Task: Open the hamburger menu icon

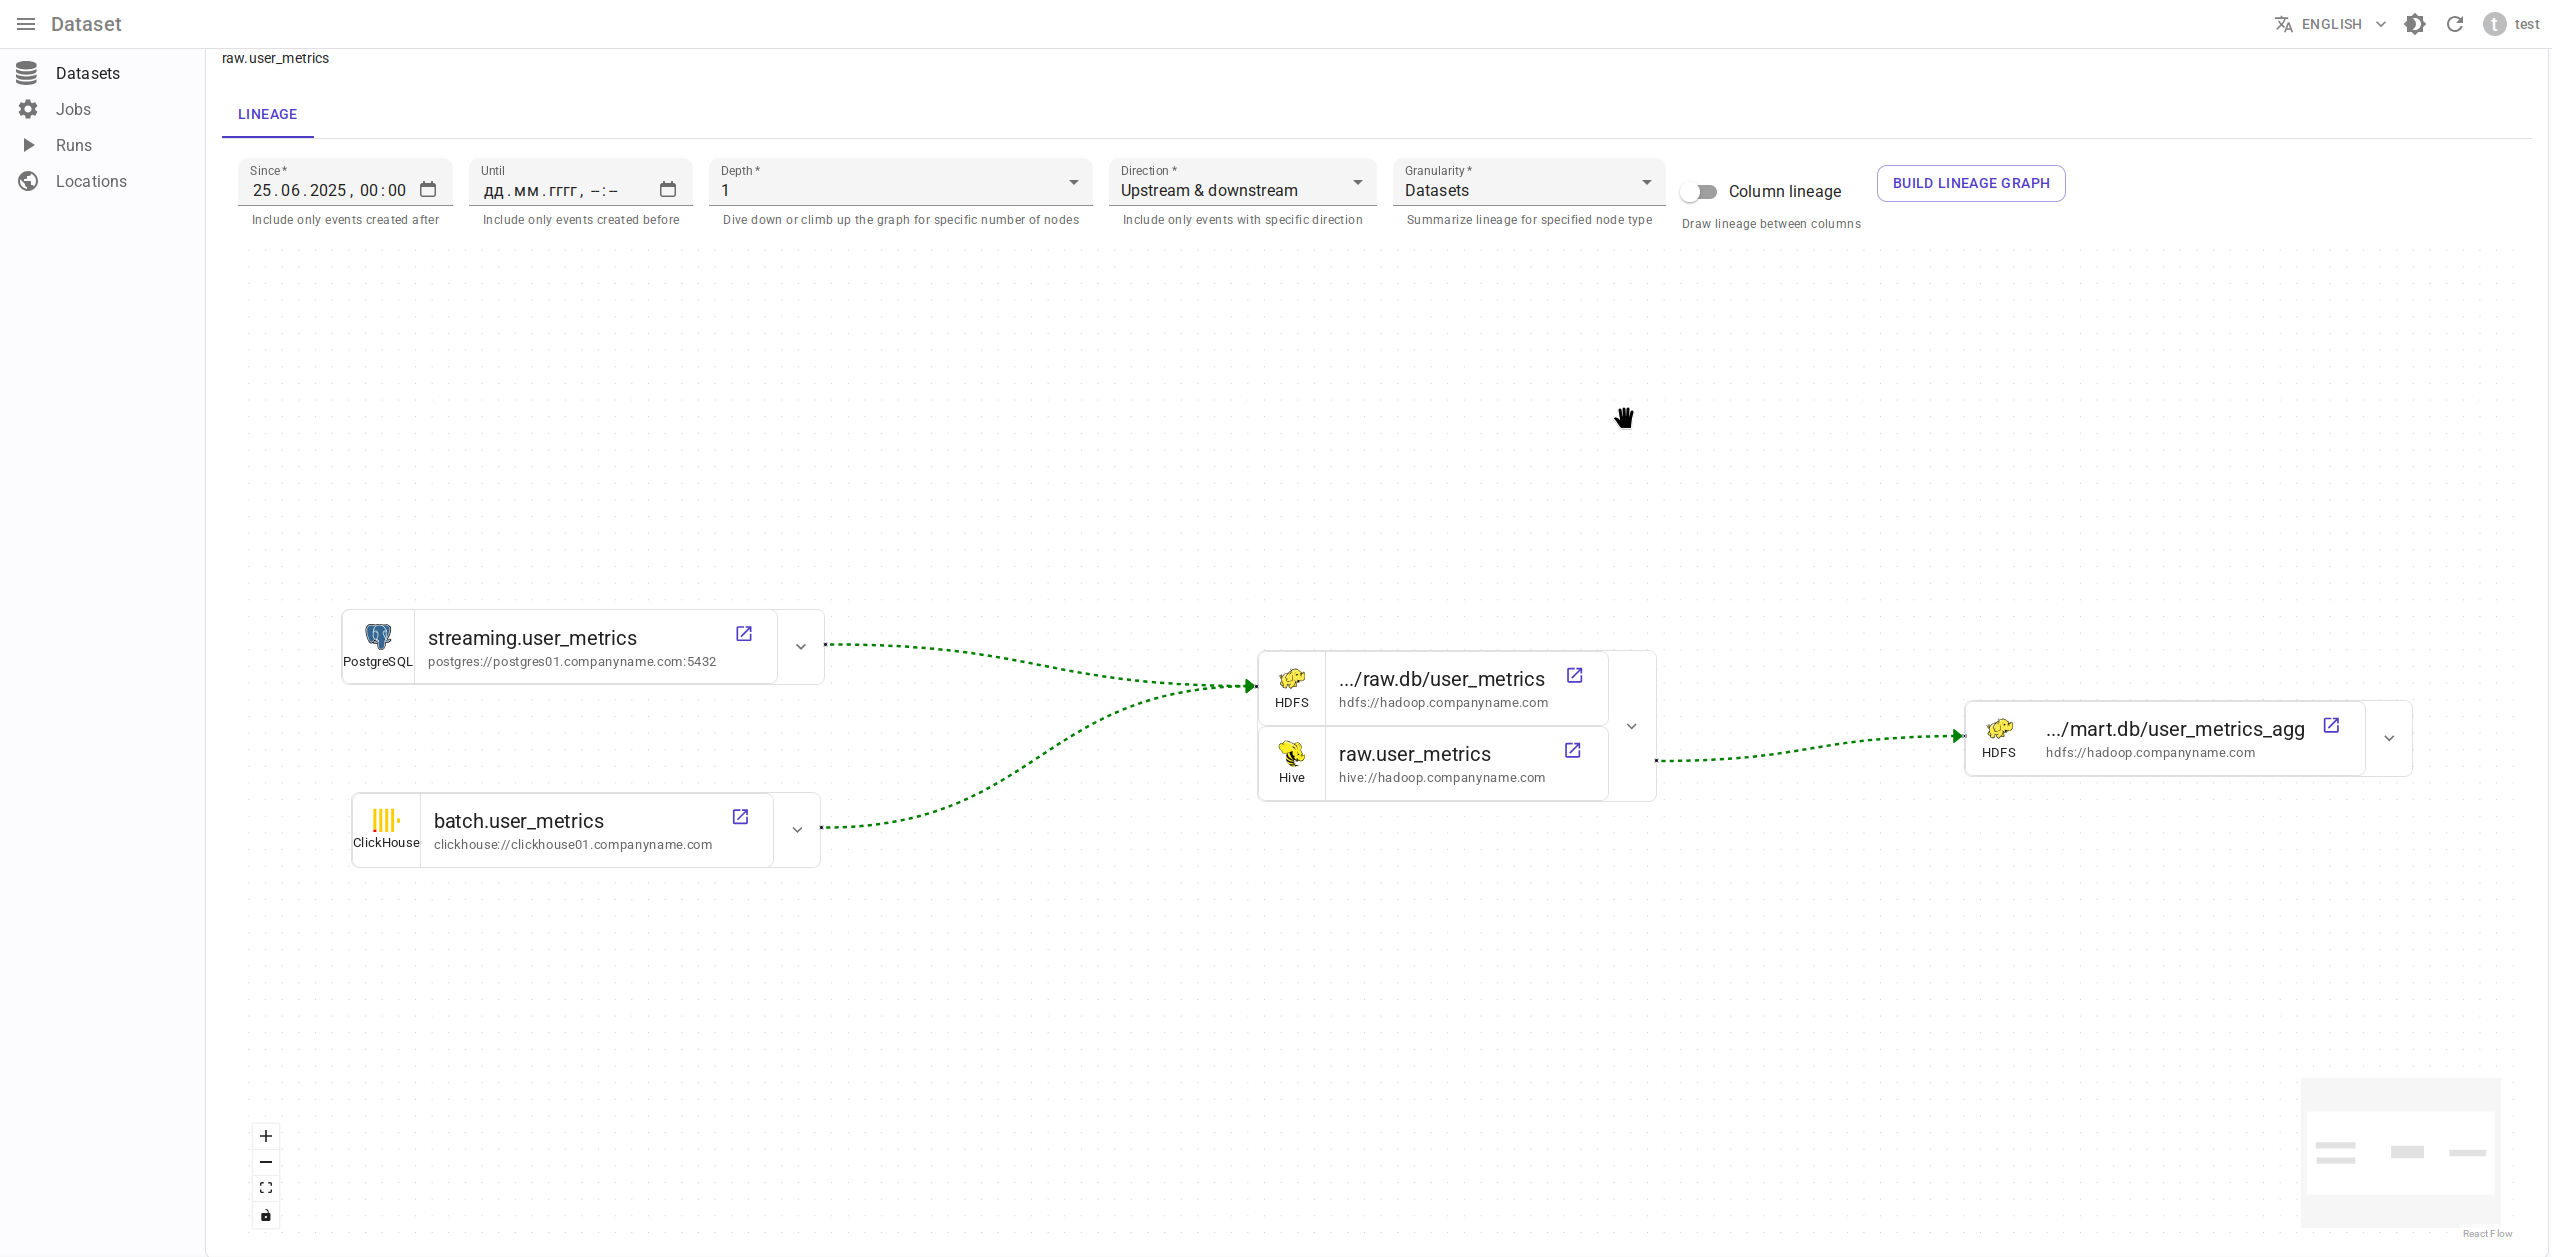Action: click(26, 24)
